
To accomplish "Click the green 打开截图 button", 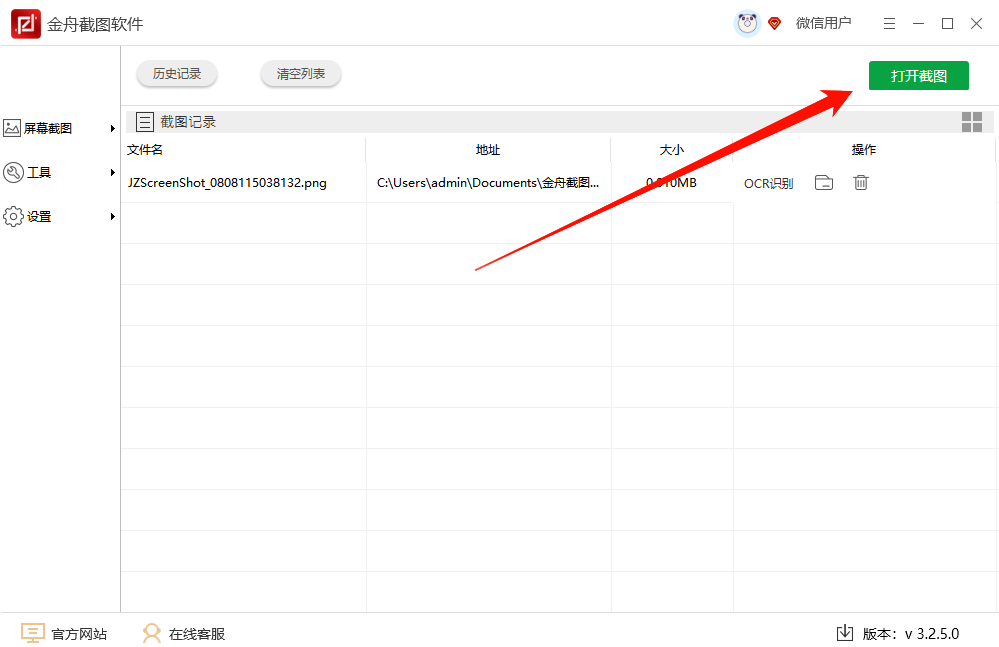I will [918, 75].
